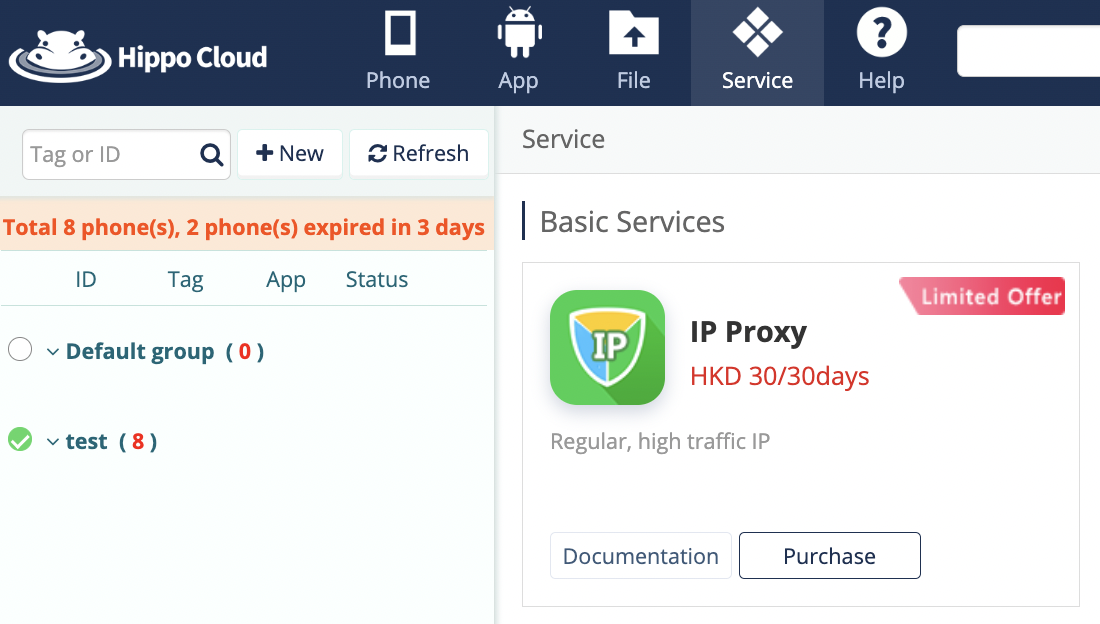Click the HKD 30/30days price

779,376
